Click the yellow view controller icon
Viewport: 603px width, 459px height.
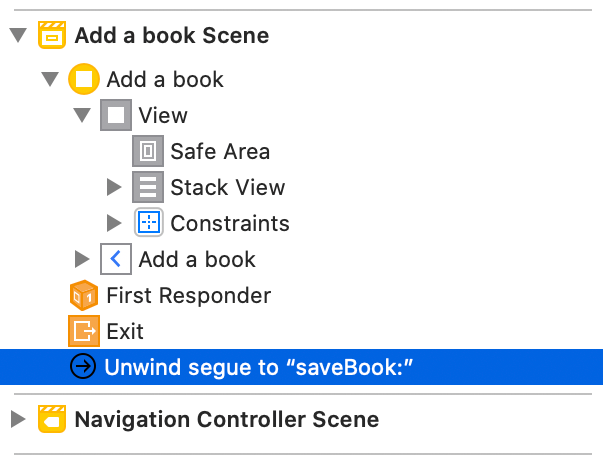[x=84, y=79]
